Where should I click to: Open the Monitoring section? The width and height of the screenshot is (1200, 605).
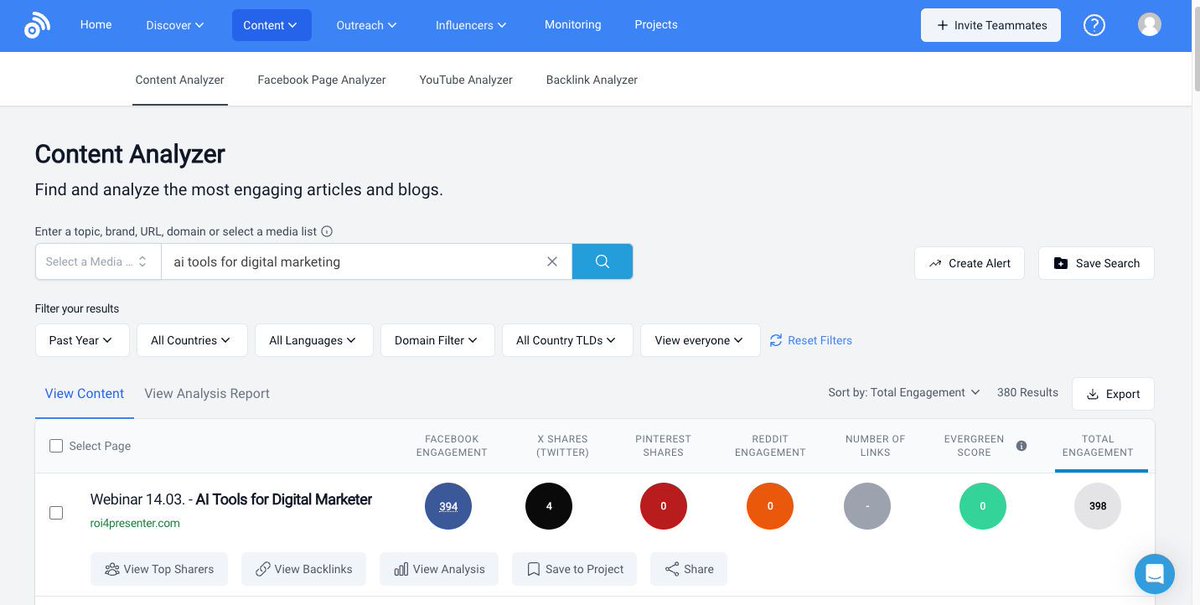(573, 24)
